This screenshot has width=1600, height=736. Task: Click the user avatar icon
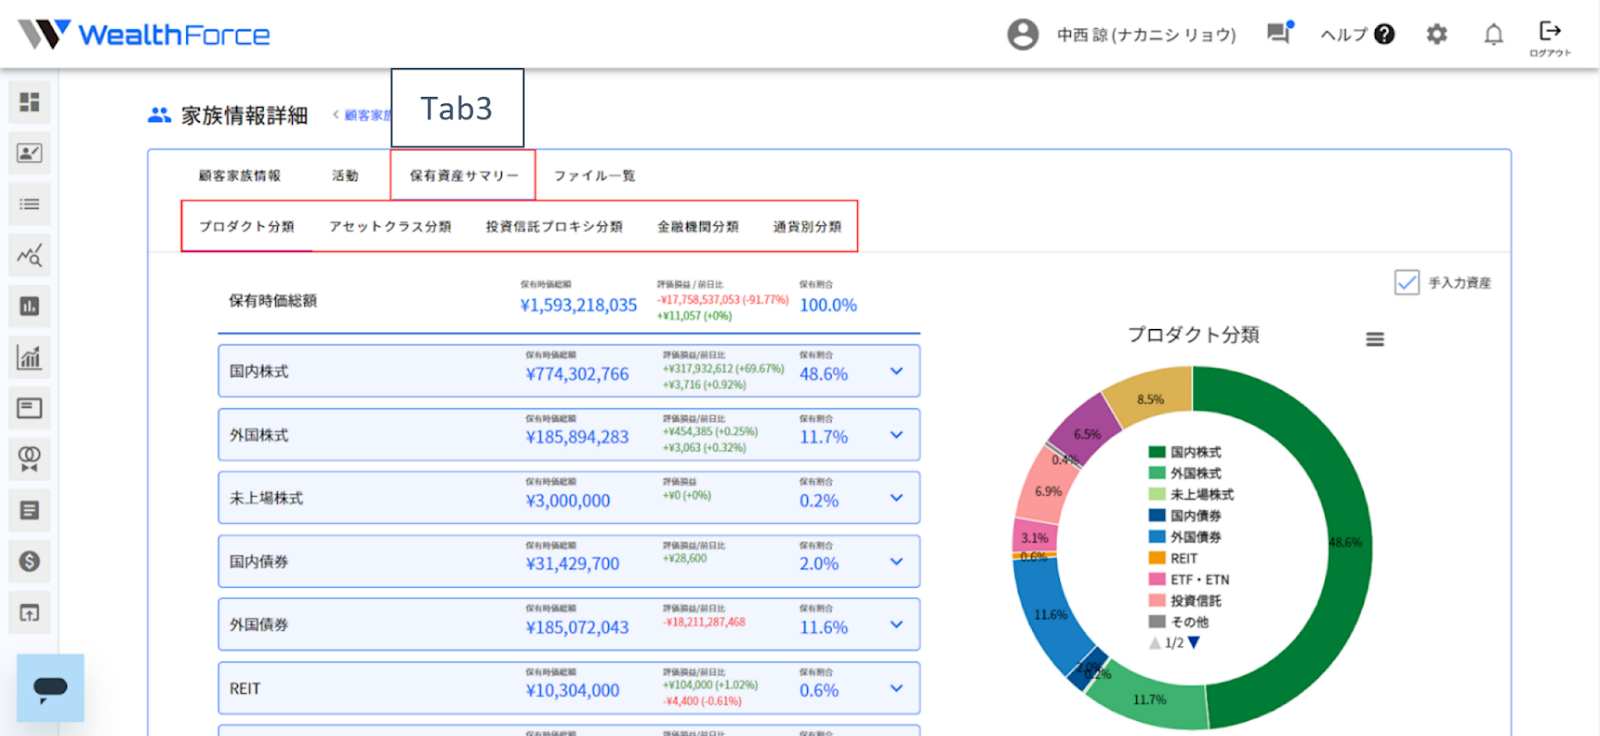point(1023,34)
